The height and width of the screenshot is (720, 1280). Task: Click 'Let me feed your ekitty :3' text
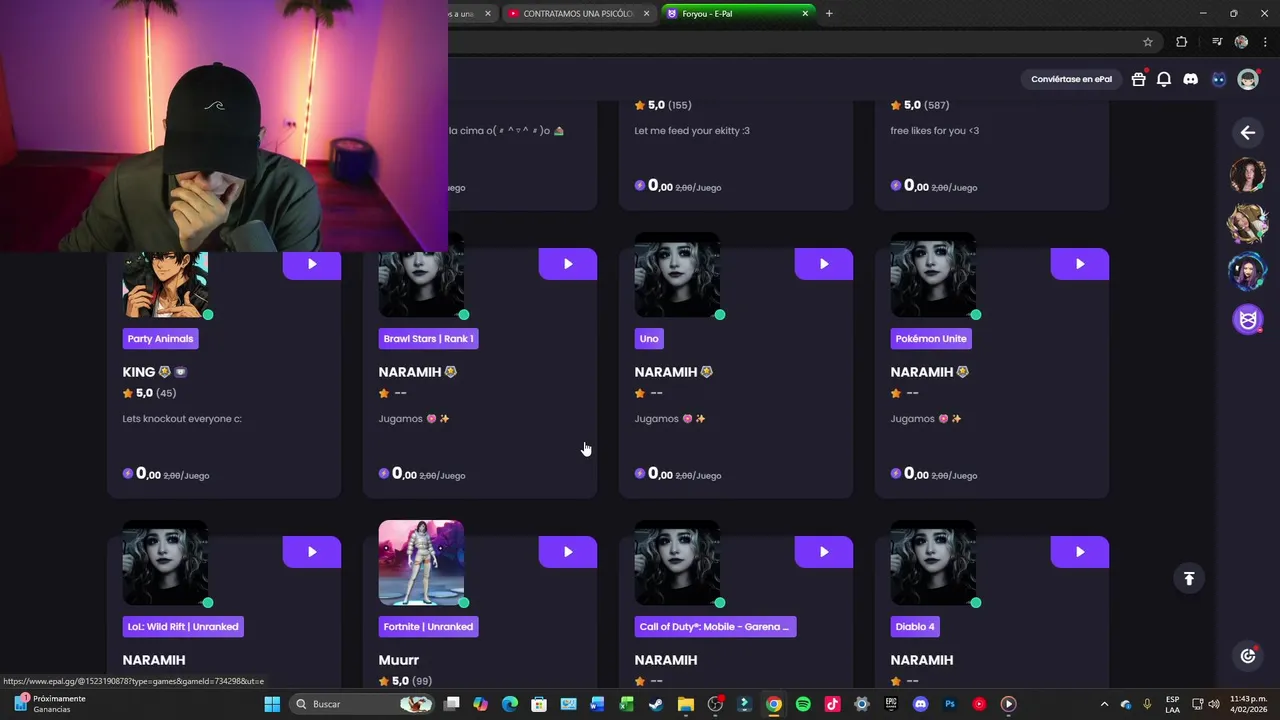692,131
